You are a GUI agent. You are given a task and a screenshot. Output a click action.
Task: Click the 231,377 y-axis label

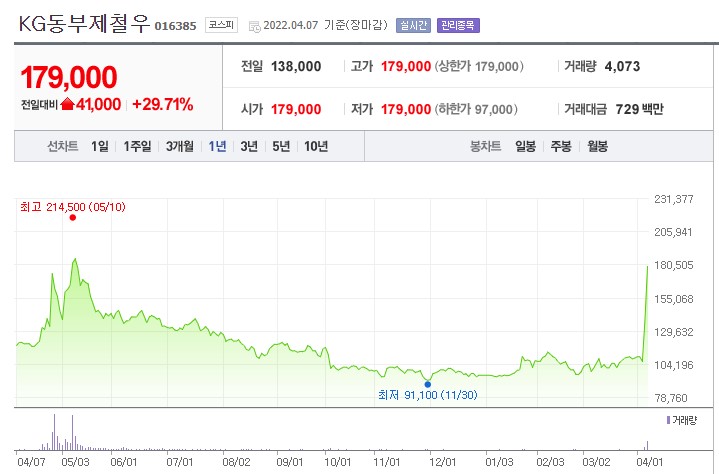coord(674,199)
